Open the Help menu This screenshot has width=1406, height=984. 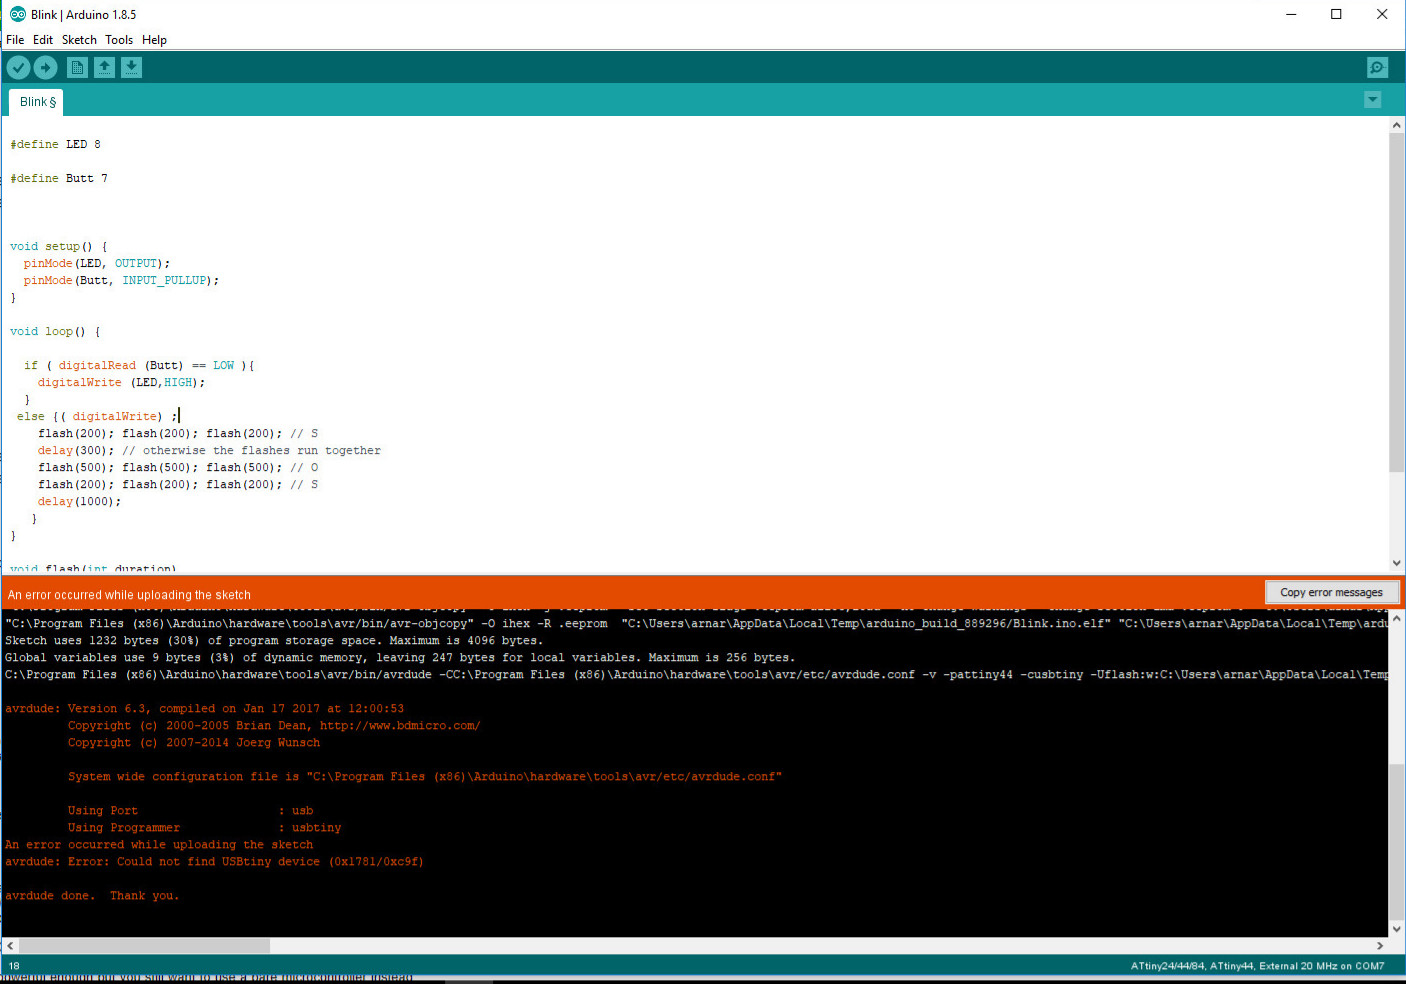[x=154, y=40]
